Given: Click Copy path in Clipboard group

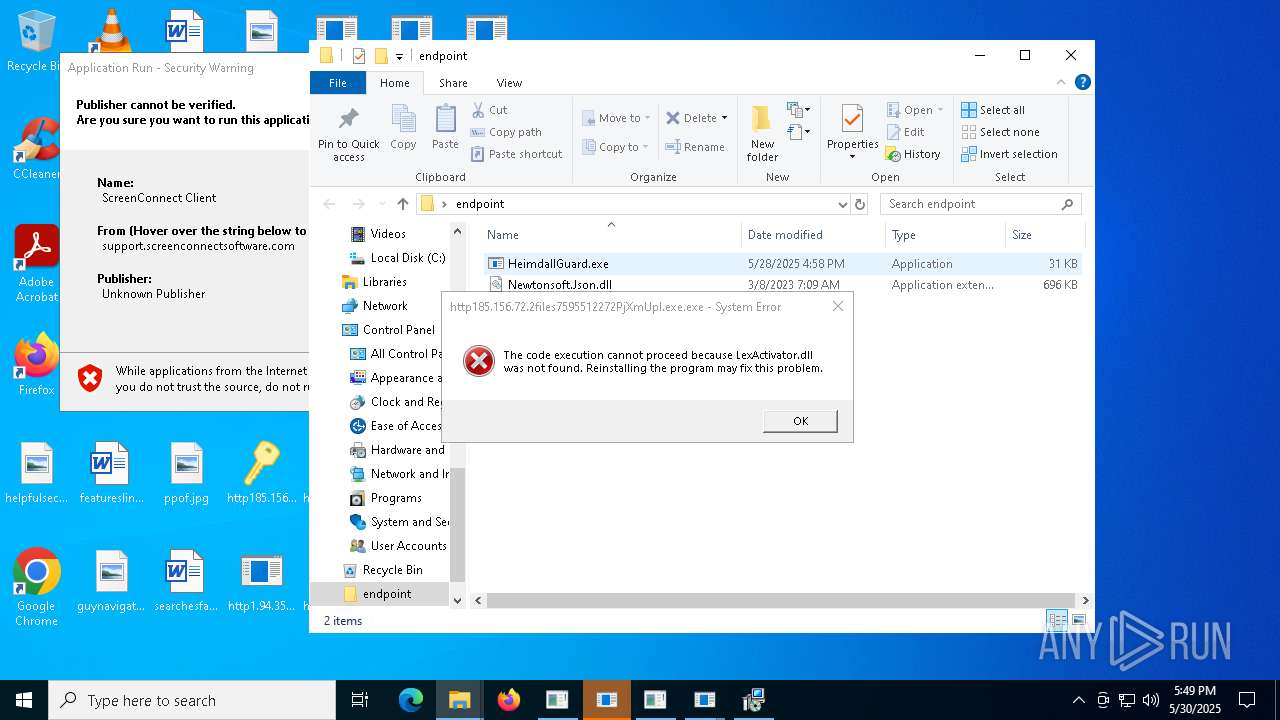Looking at the screenshot, I should (x=505, y=132).
